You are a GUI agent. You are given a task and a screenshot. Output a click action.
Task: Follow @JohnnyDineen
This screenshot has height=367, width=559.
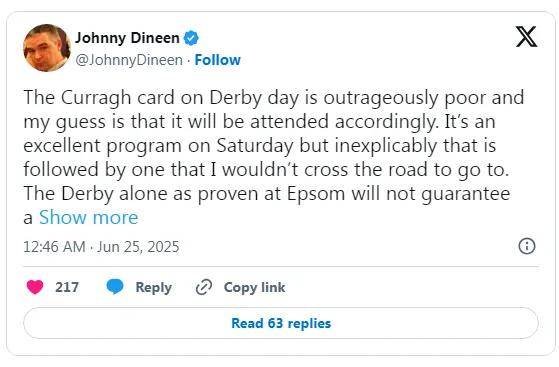click(x=217, y=60)
